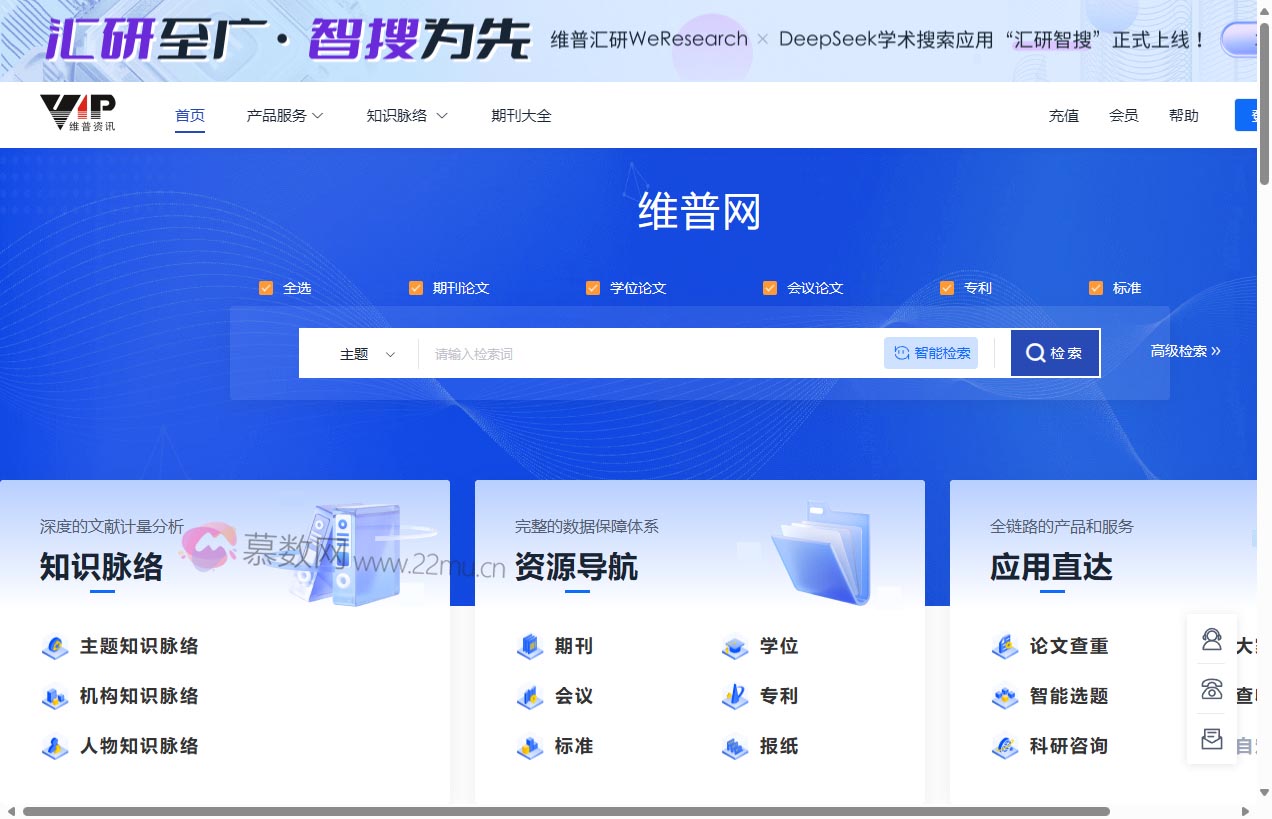The width and height of the screenshot is (1272, 819).
Task: Click the 科研咨询 research consulting icon
Action: [1004, 746]
